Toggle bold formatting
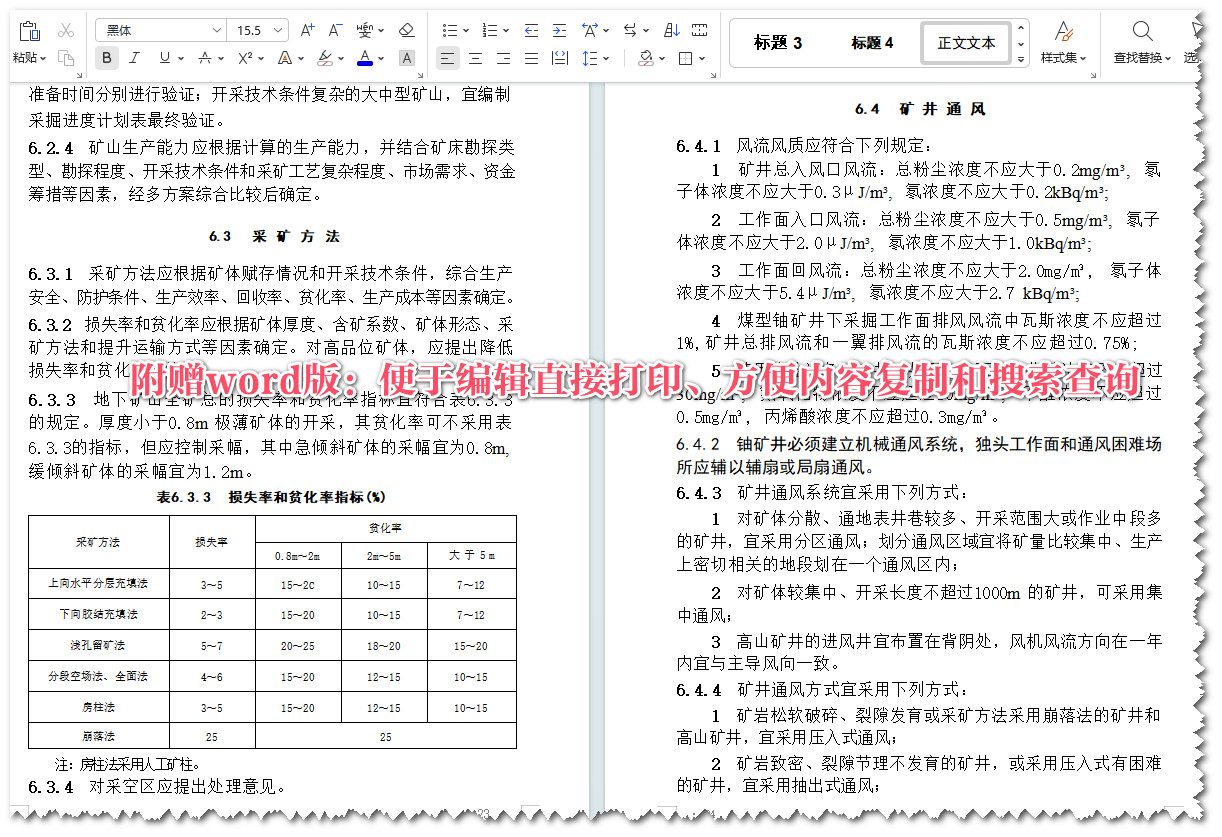The height and width of the screenshot is (837, 1222). click(x=106, y=57)
